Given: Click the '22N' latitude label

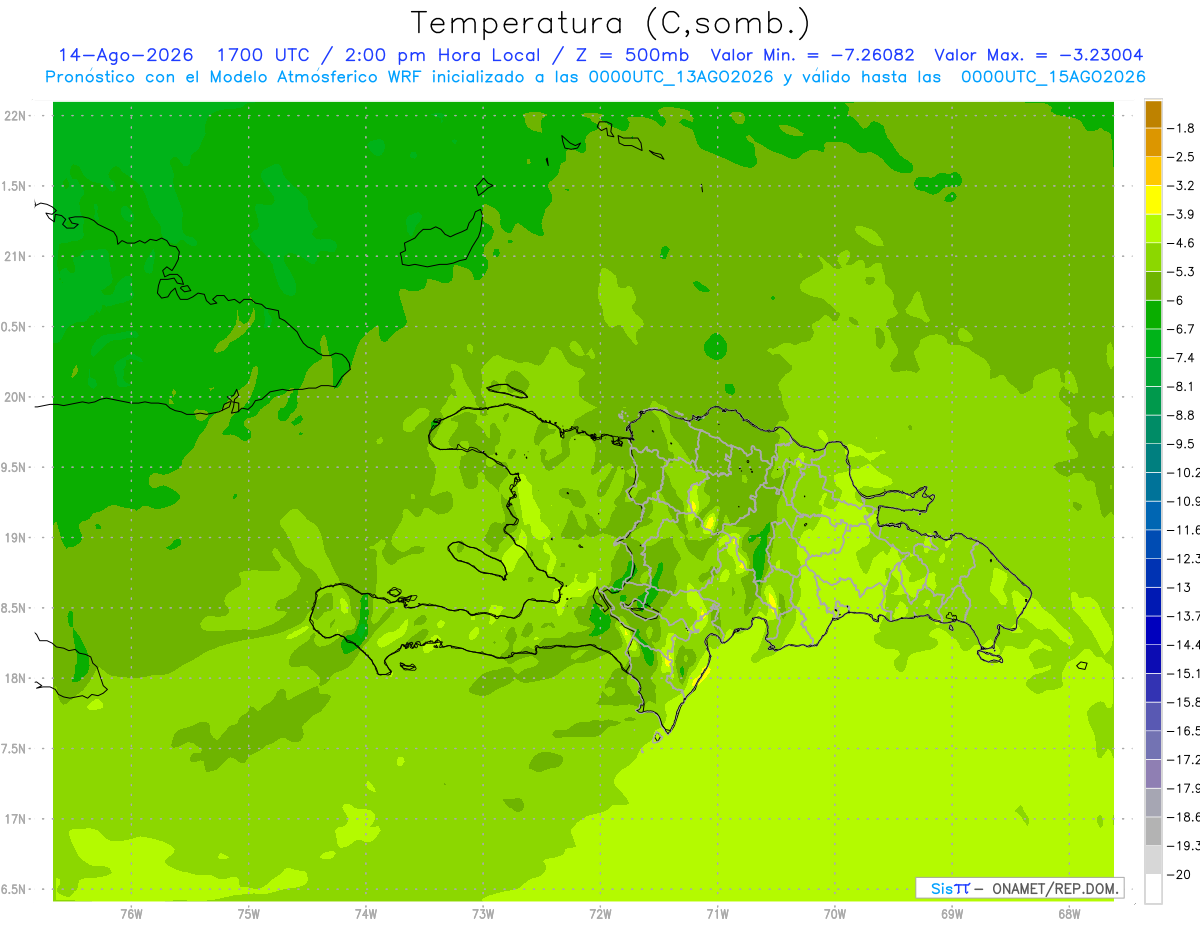Looking at the screenshot, I should (17, 116).
